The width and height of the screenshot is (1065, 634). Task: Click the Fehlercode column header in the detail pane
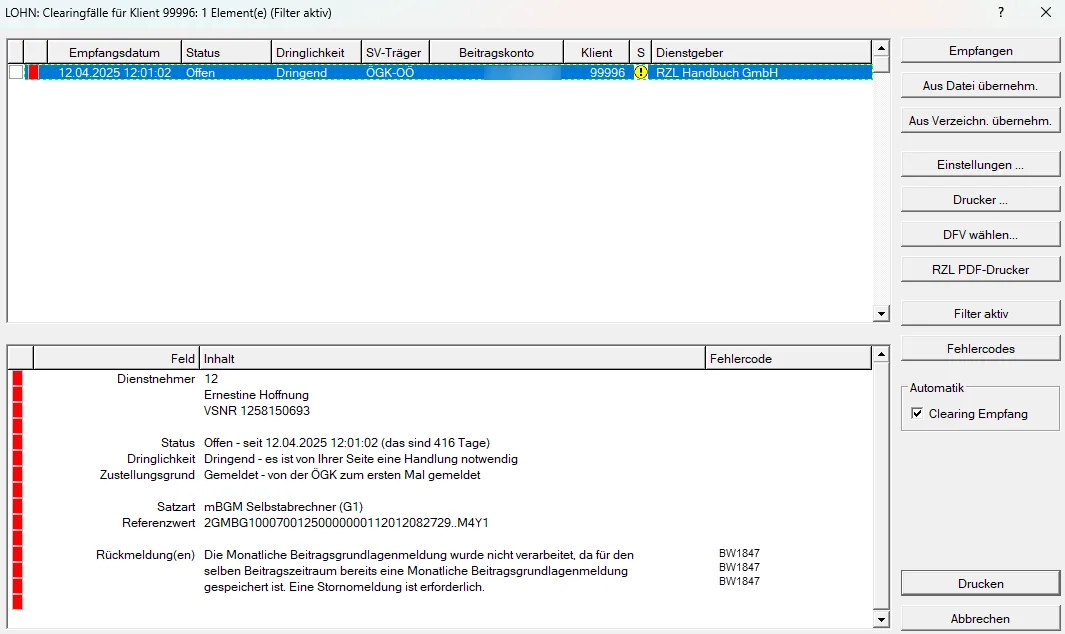point(788,358)
